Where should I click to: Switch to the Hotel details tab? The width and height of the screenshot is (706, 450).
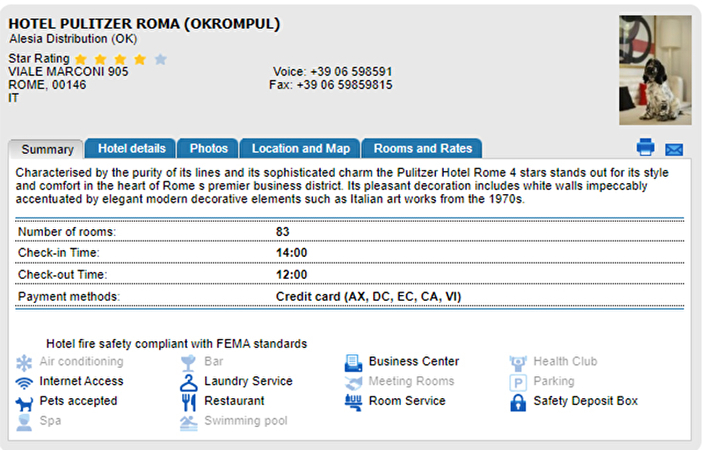click(132, 148)
